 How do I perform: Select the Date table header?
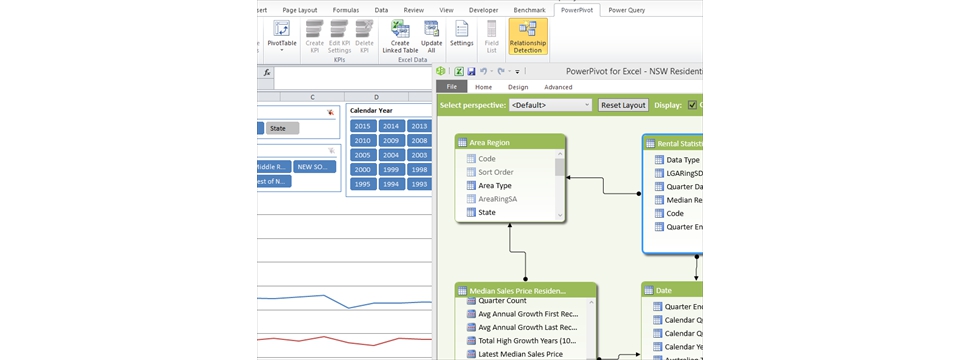click(672, 291)
